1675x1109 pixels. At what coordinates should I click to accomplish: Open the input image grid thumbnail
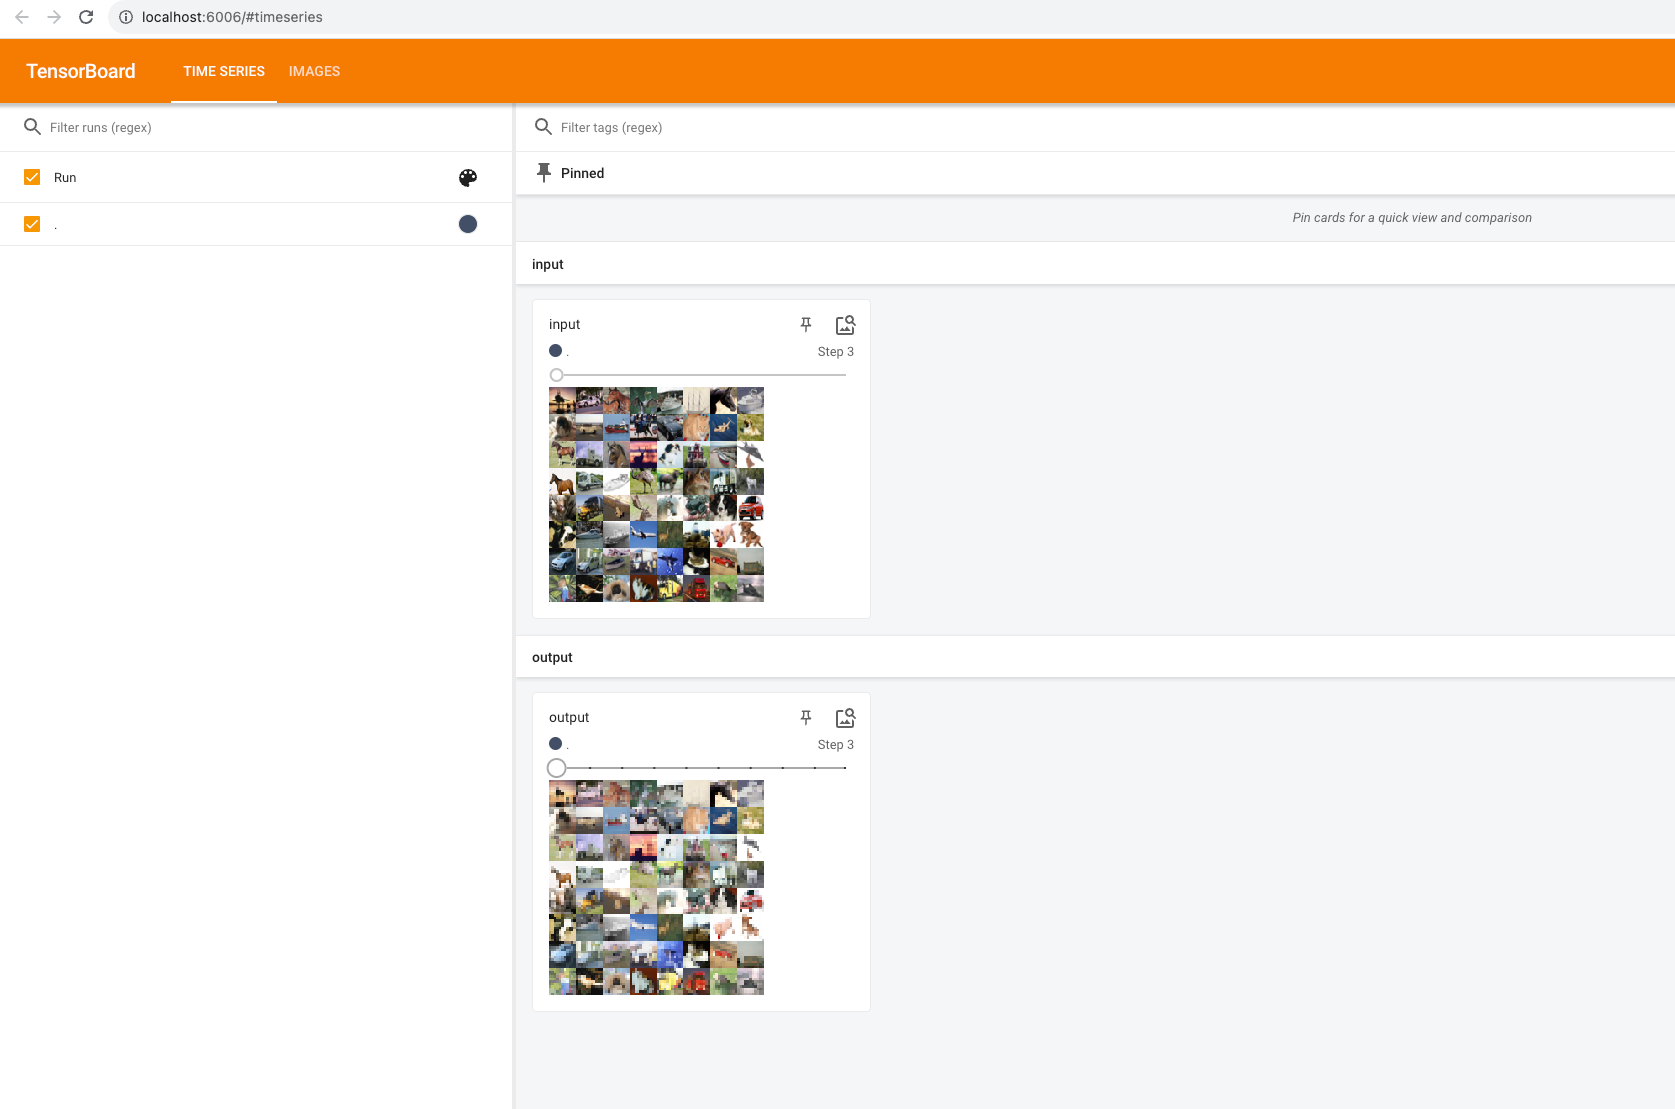pyautogui.click(x=656, y=494)
